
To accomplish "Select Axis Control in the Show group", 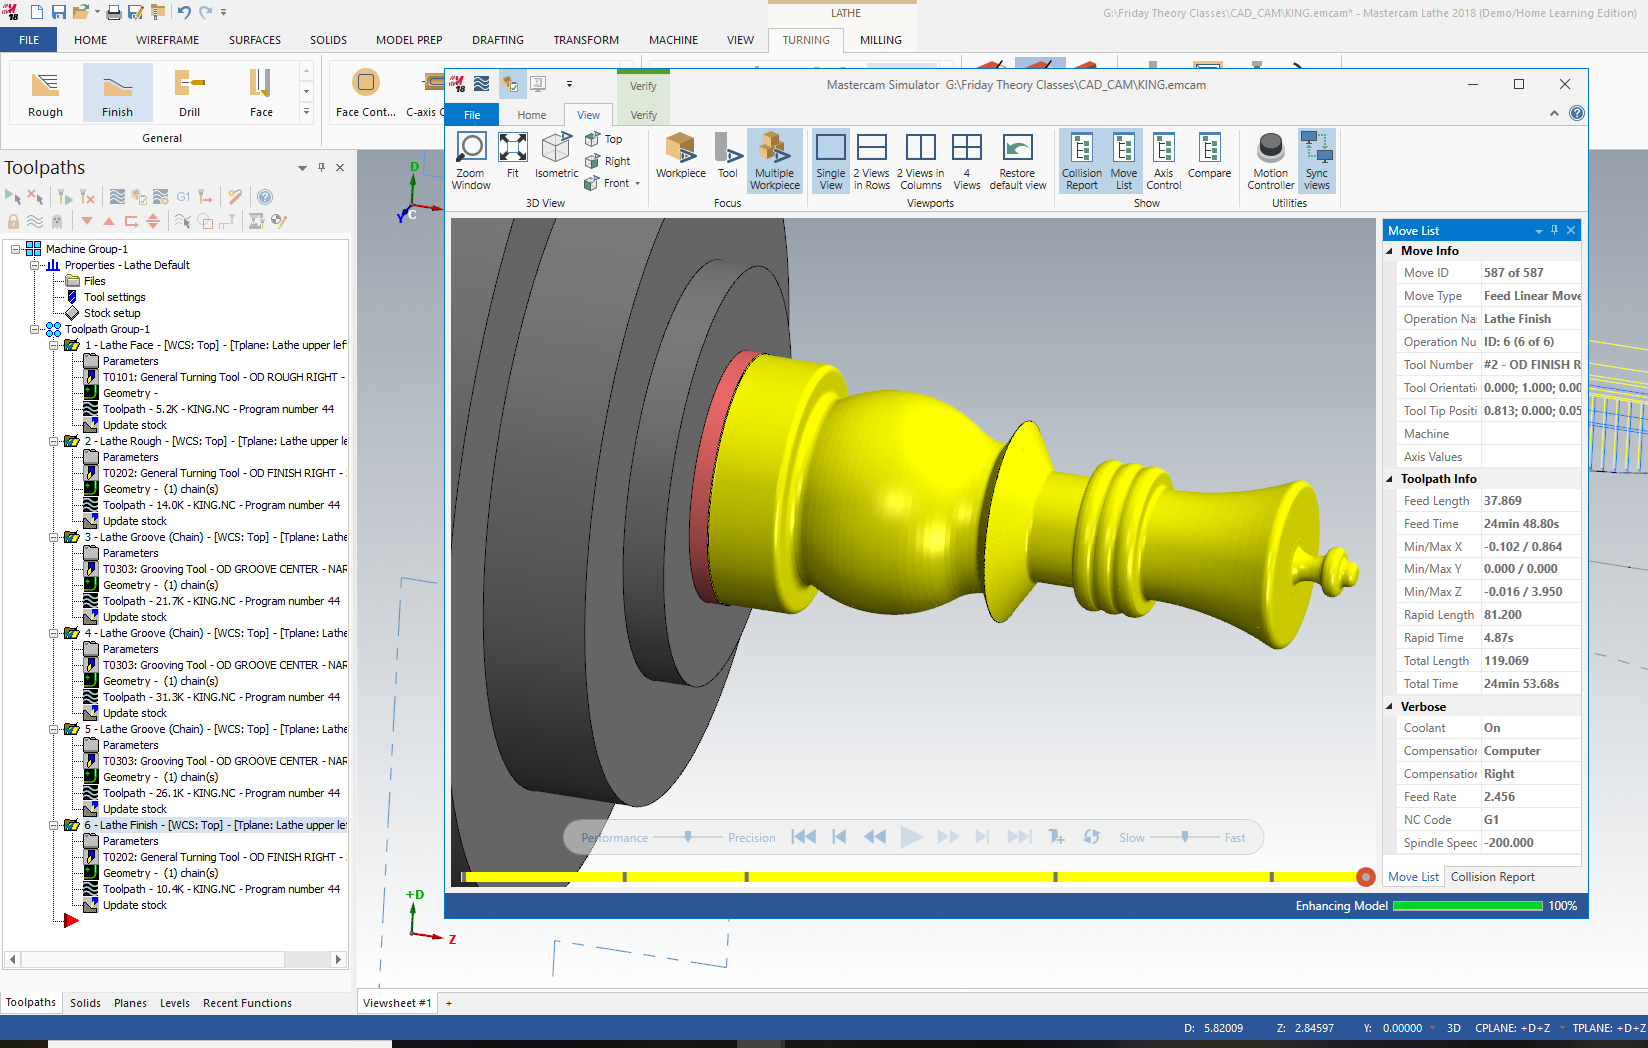I will (x=1163, y=160).
